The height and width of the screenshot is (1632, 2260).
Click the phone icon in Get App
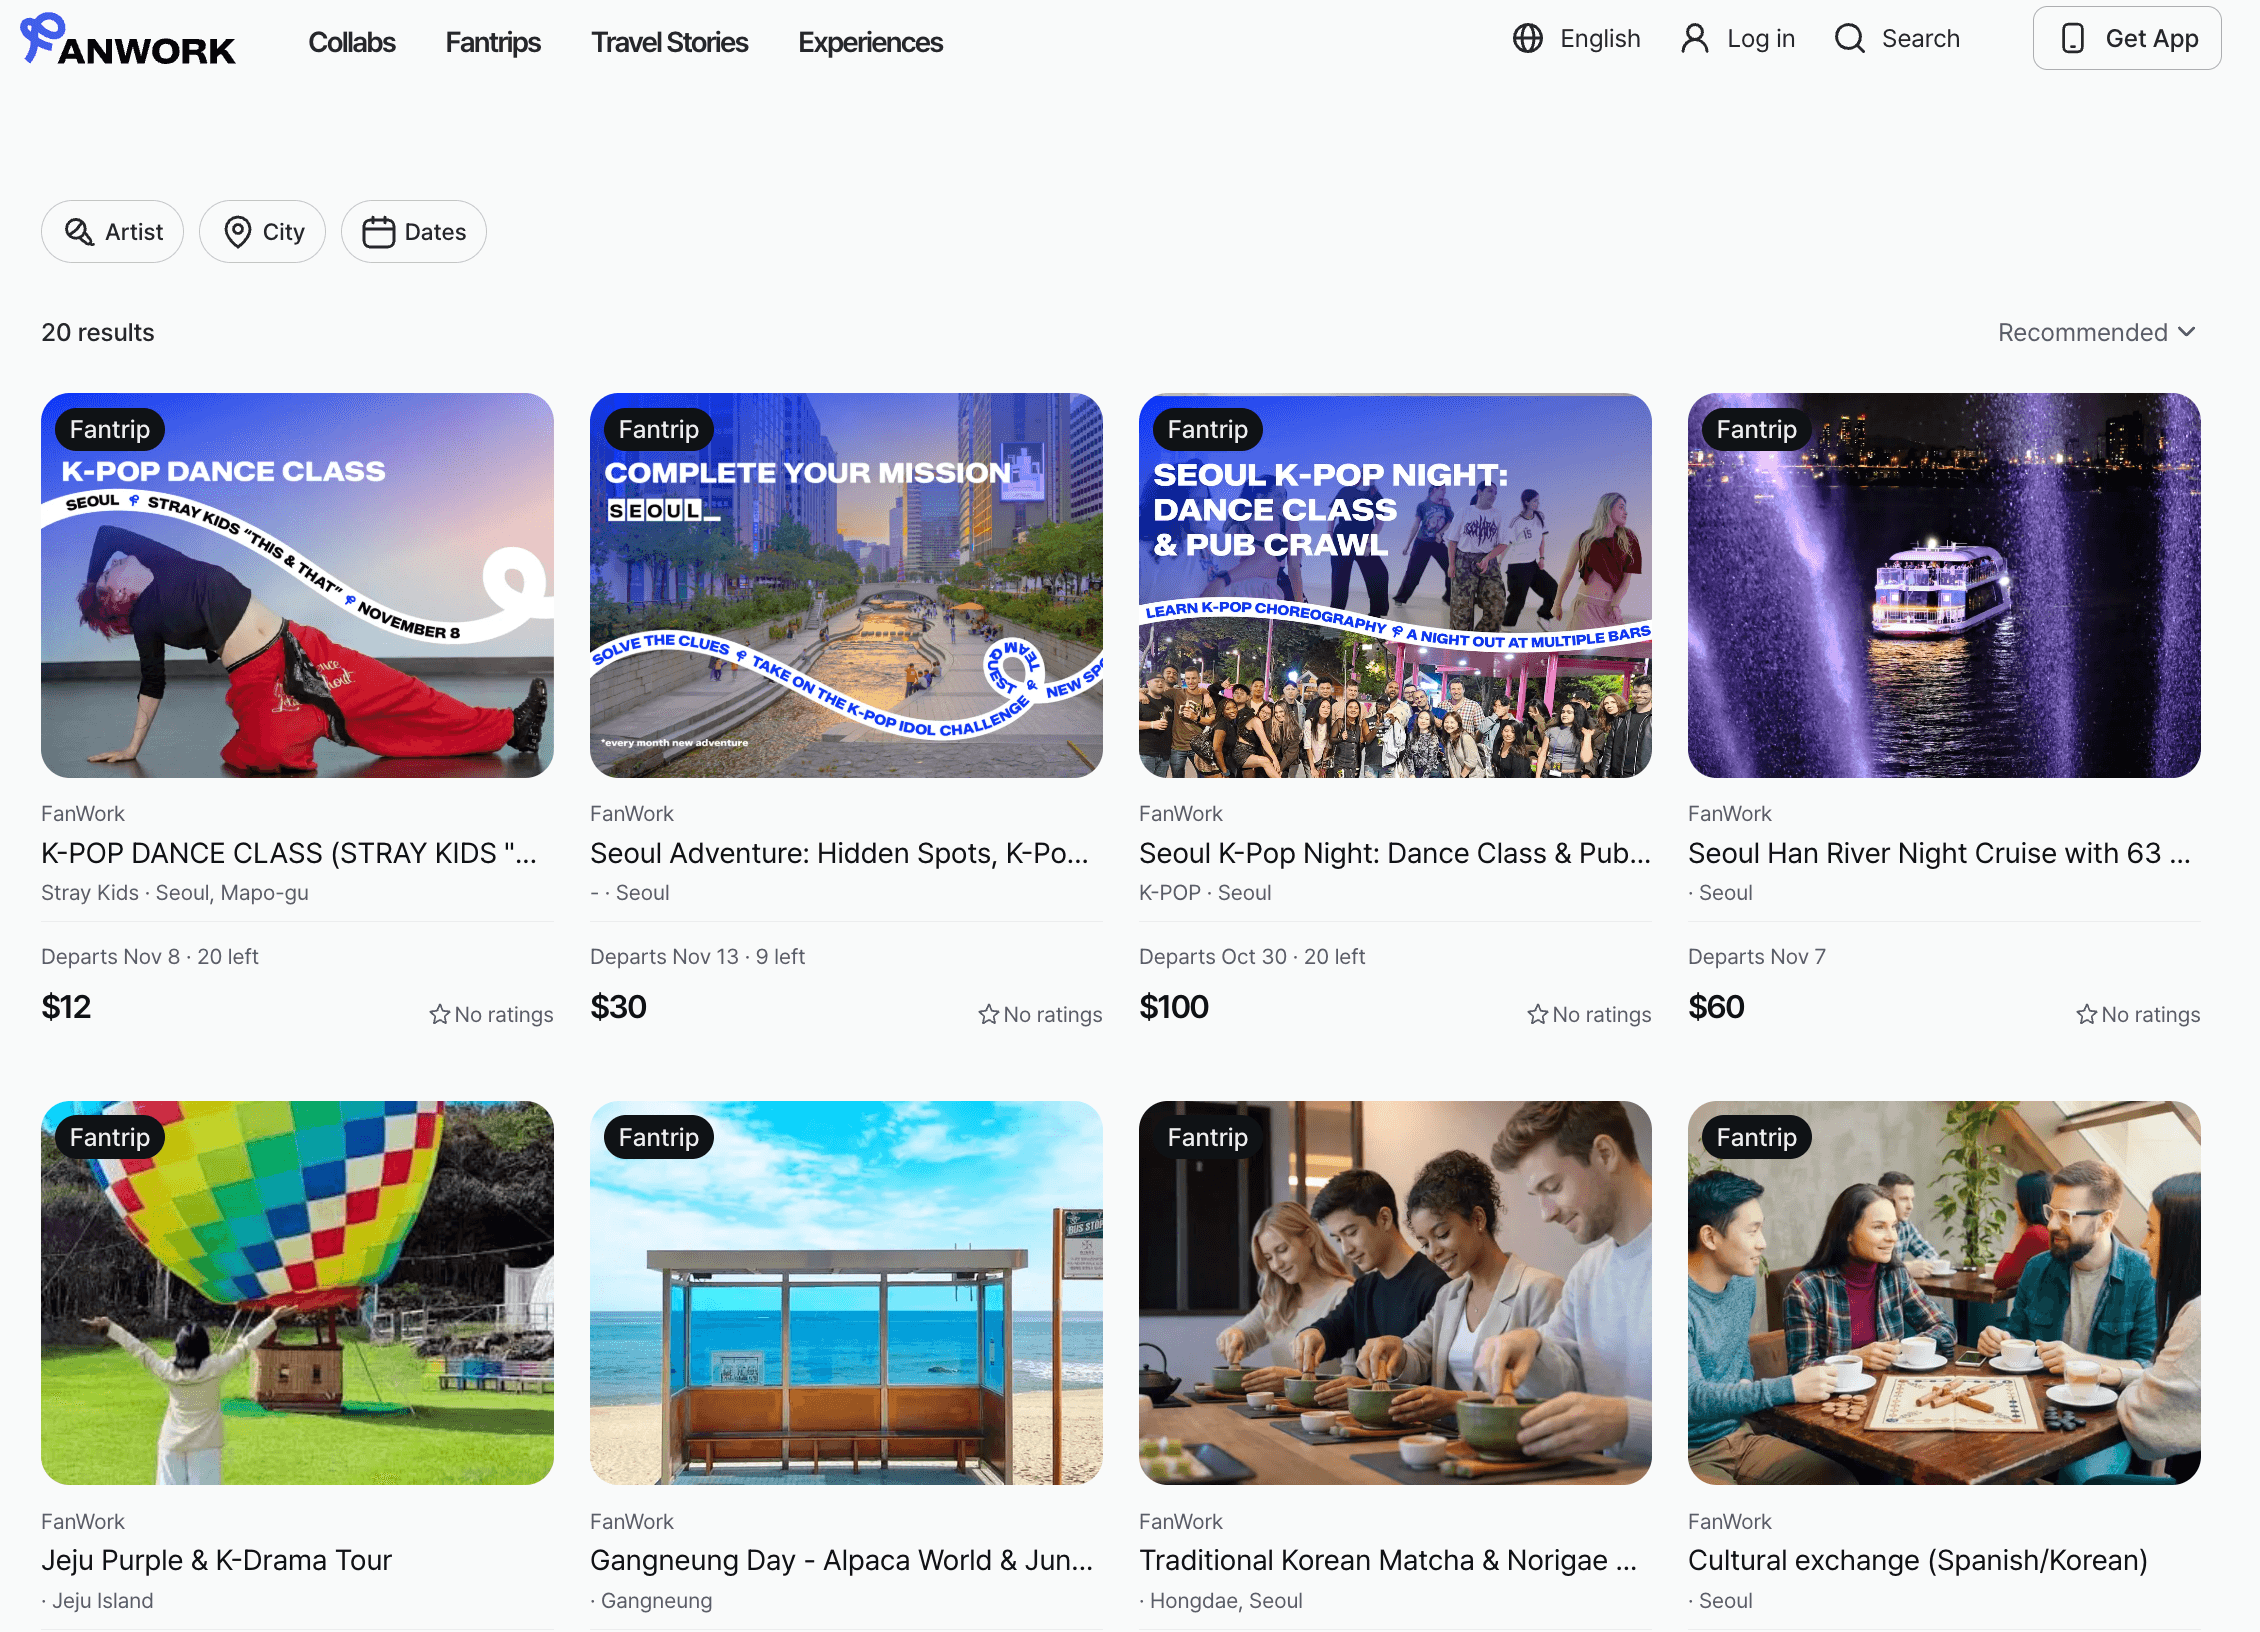click(2072, 38)
